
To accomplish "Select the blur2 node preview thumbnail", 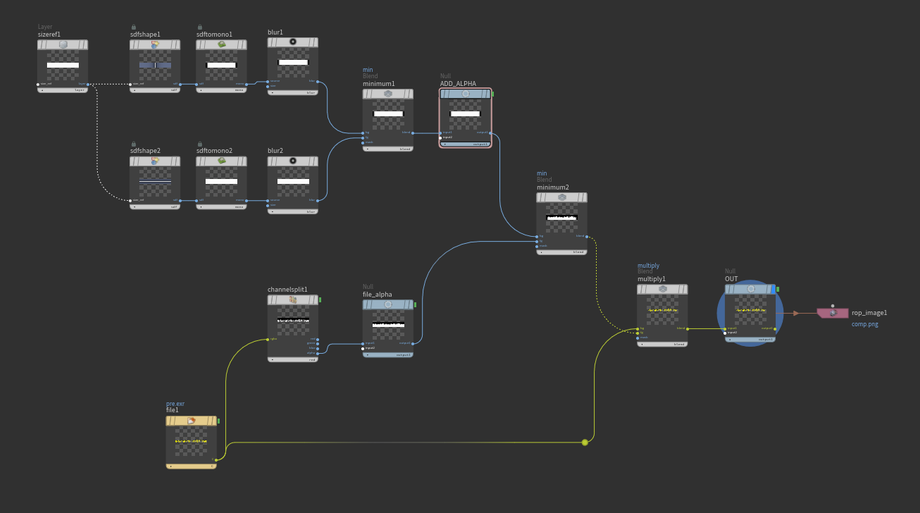I will click(x=293, y=181).
